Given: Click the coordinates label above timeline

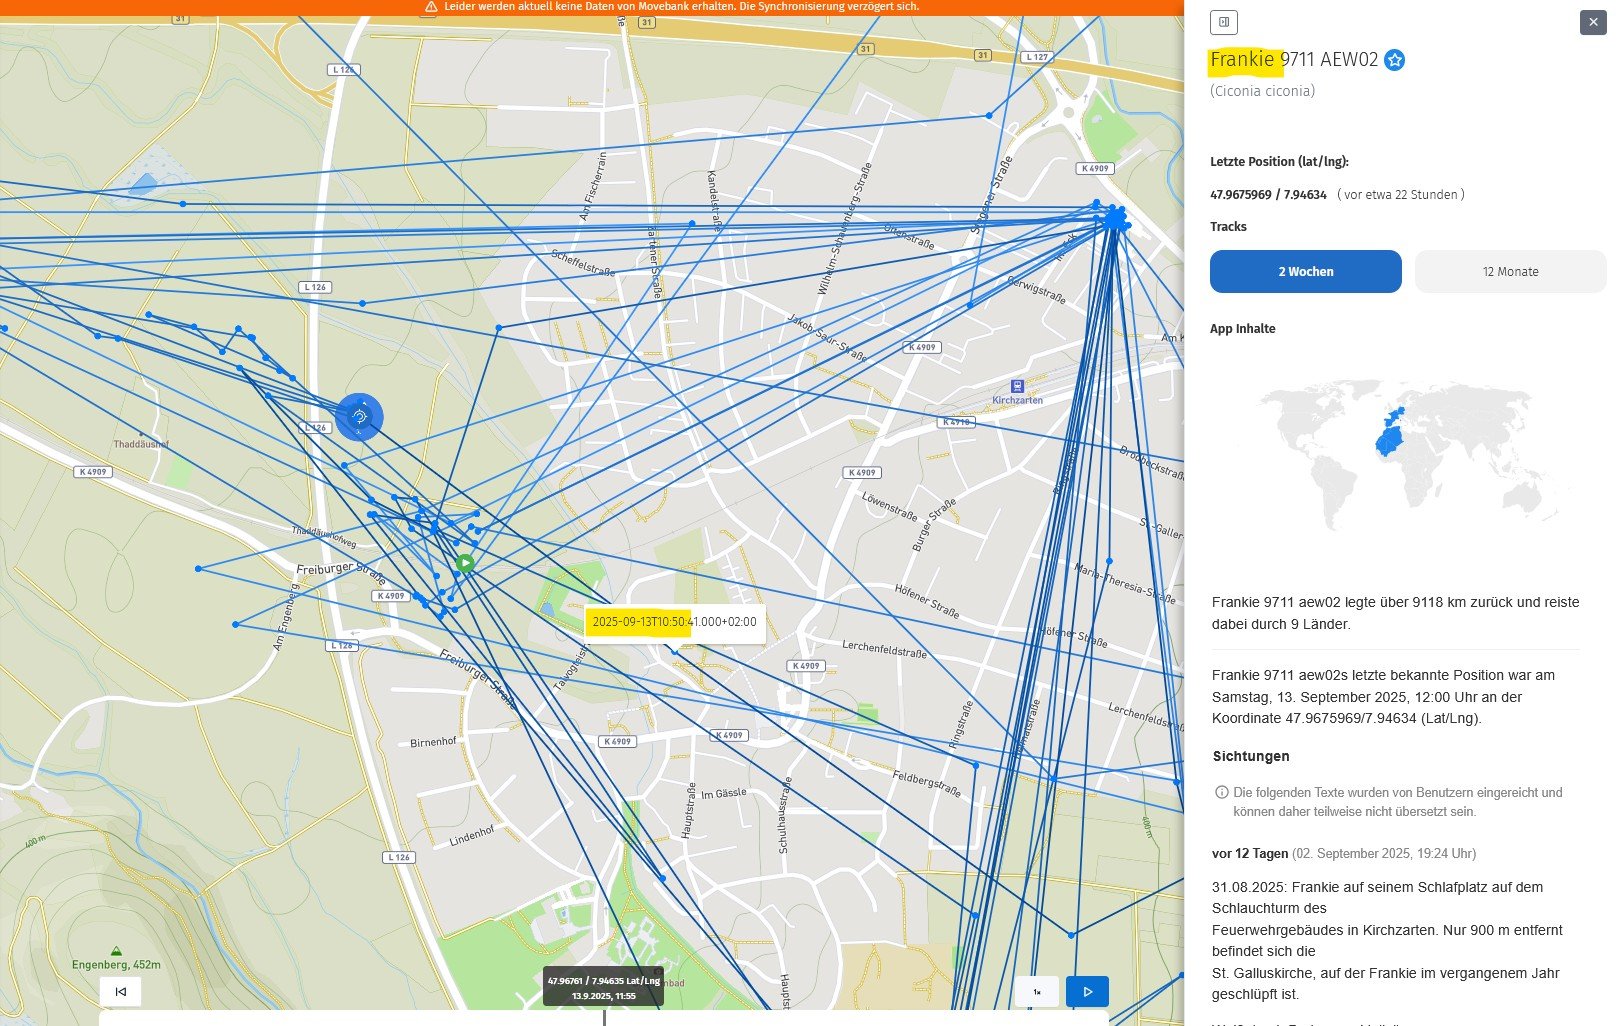Looking at the screenshot, I should (603, 988).
